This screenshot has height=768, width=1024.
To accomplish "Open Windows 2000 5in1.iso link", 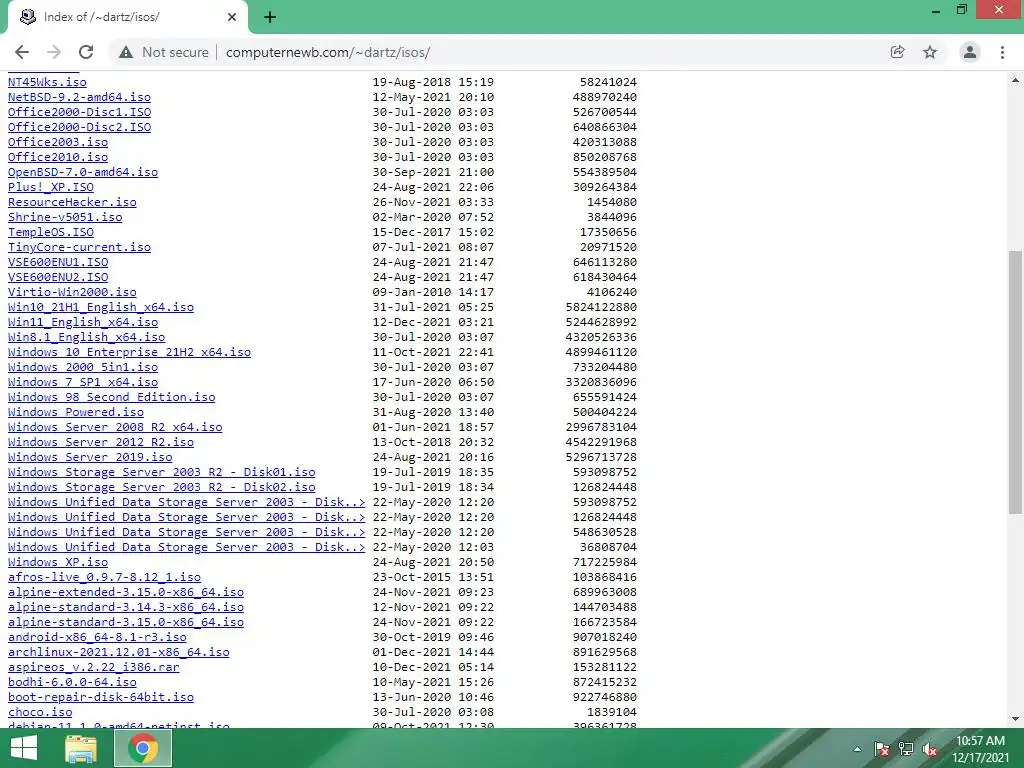I will click(x=83, y=367).
